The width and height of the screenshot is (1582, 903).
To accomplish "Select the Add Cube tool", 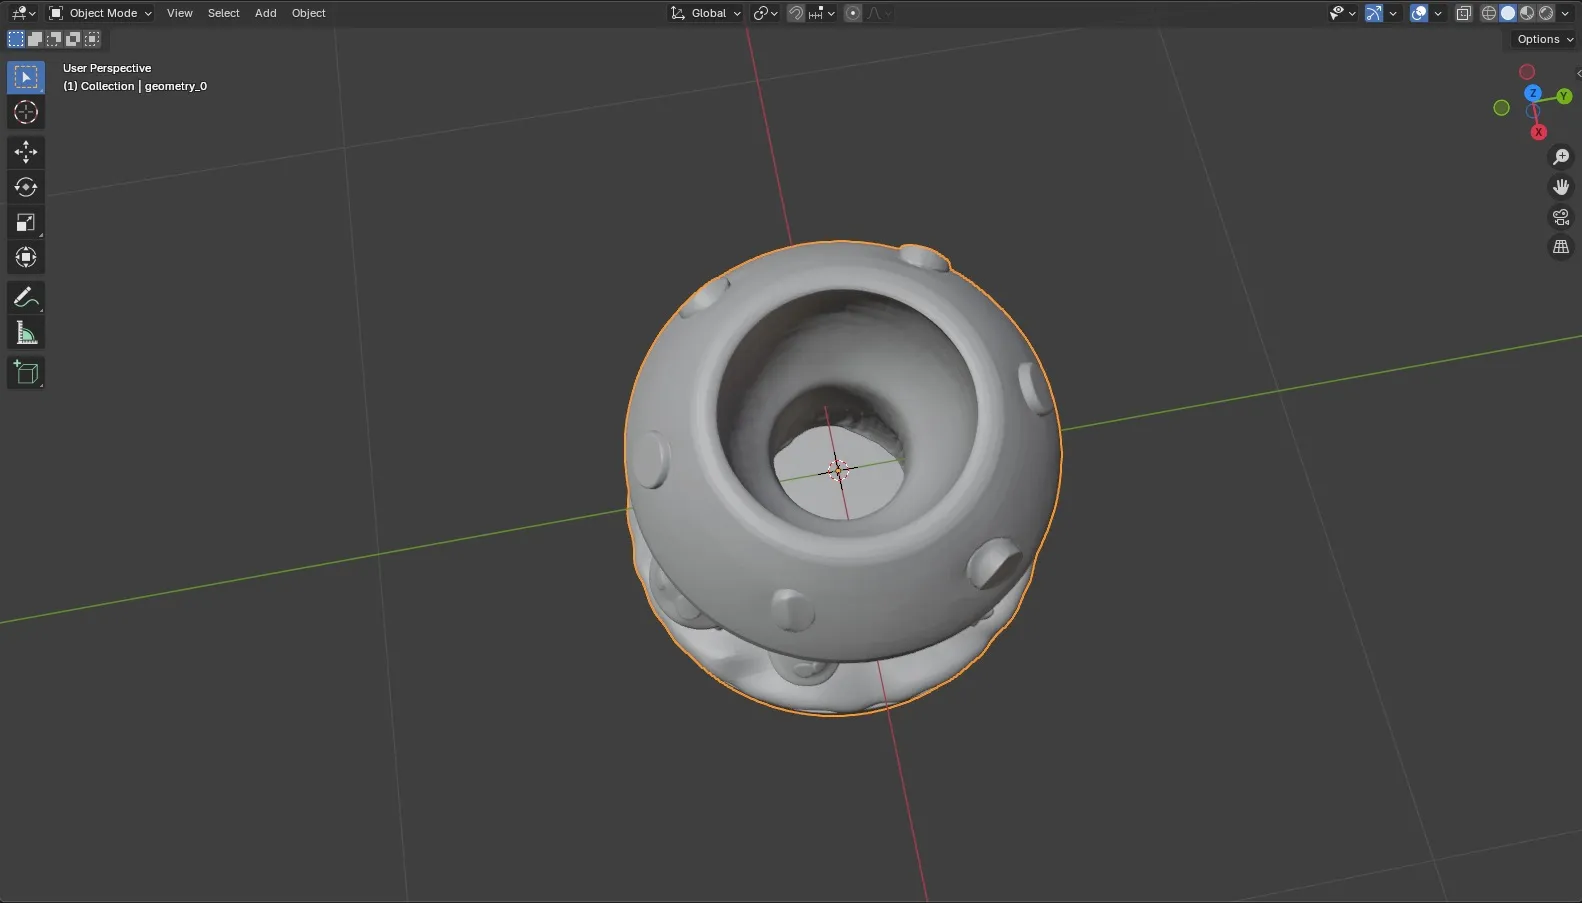I will tap(26, 373).
